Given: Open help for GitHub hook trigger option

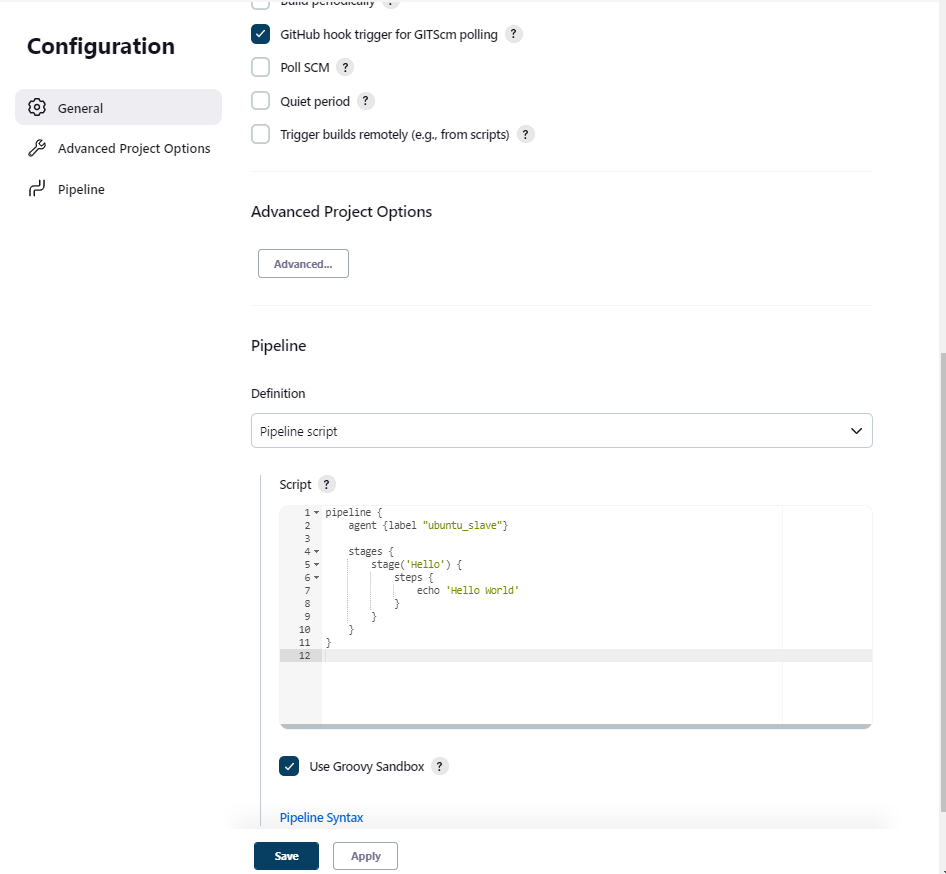Looking at the screenshot, I should click(x=514, y=34).
